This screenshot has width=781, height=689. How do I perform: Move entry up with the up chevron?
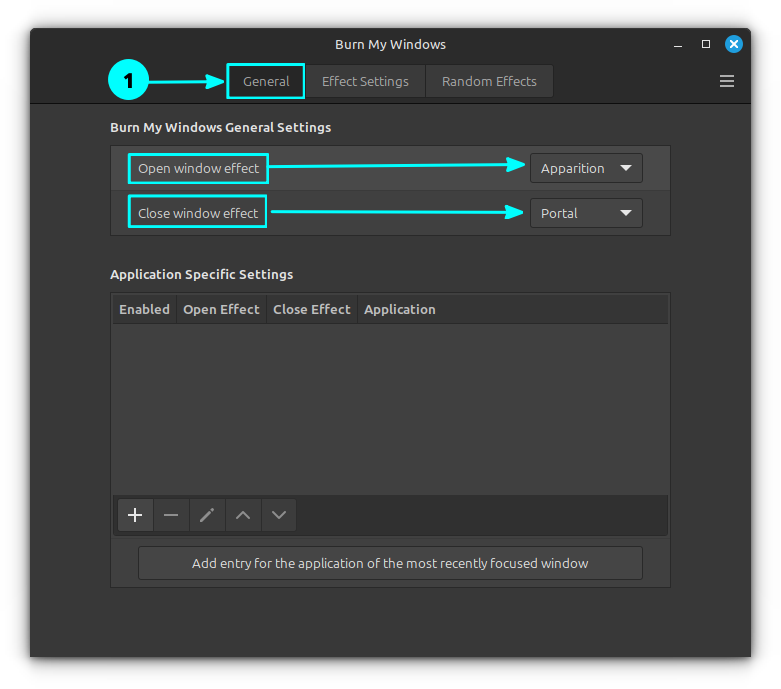pos(243,515)
